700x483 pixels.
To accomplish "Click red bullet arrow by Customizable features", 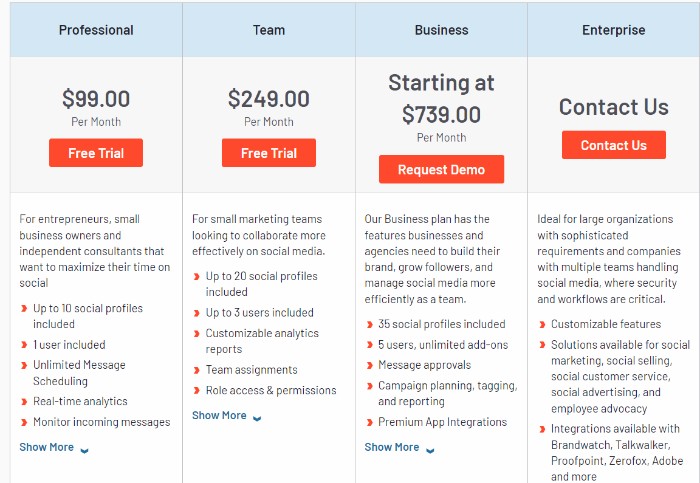I will pos(542,325).
